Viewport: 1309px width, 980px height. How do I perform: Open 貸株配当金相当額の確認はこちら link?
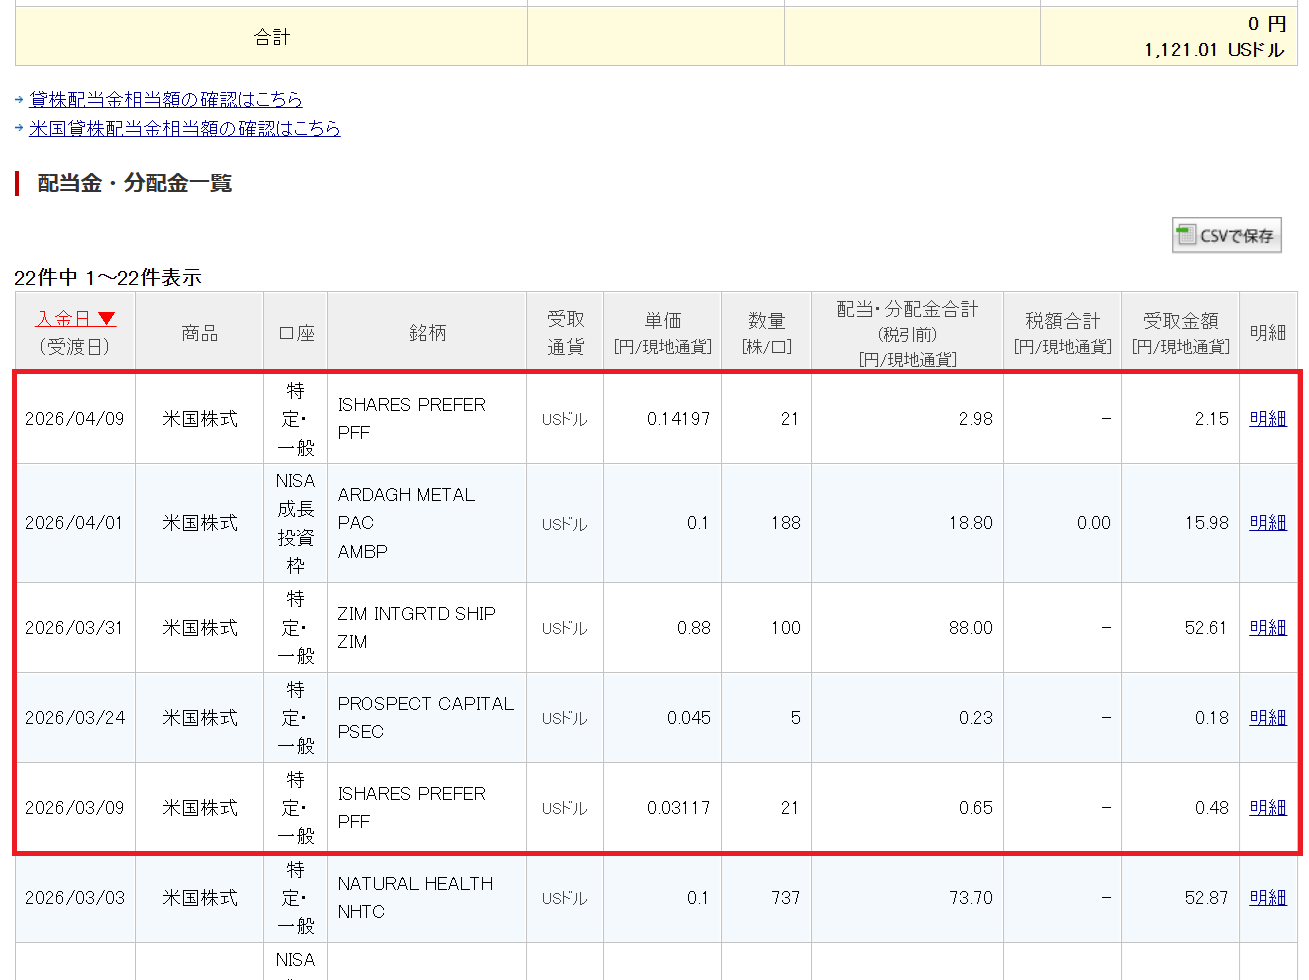click(165, 100)
